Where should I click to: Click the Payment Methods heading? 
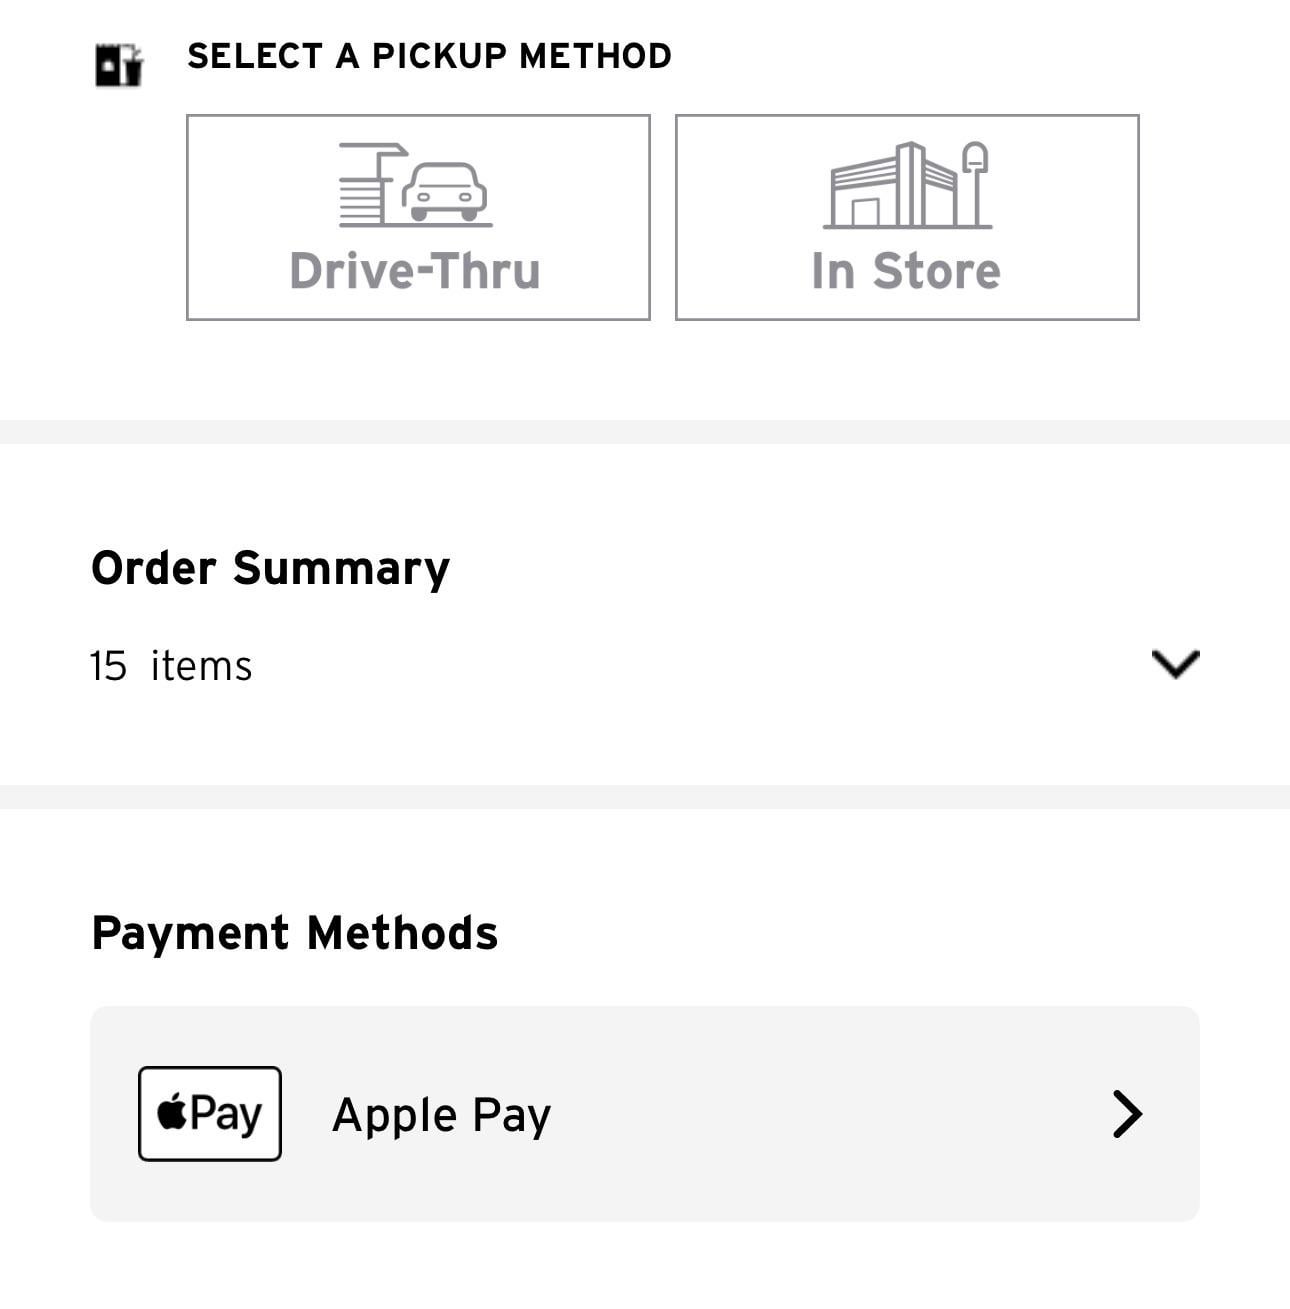point(294,933)
